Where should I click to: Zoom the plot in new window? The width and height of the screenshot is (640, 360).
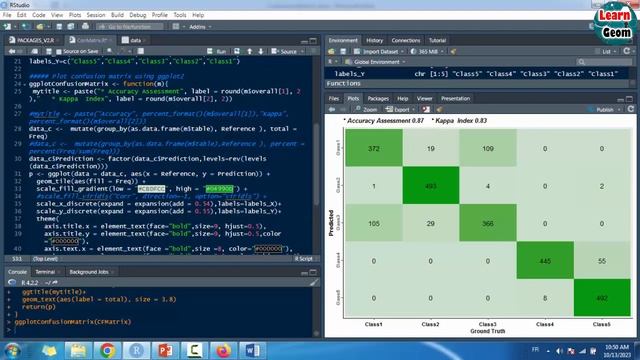point(366,109)
